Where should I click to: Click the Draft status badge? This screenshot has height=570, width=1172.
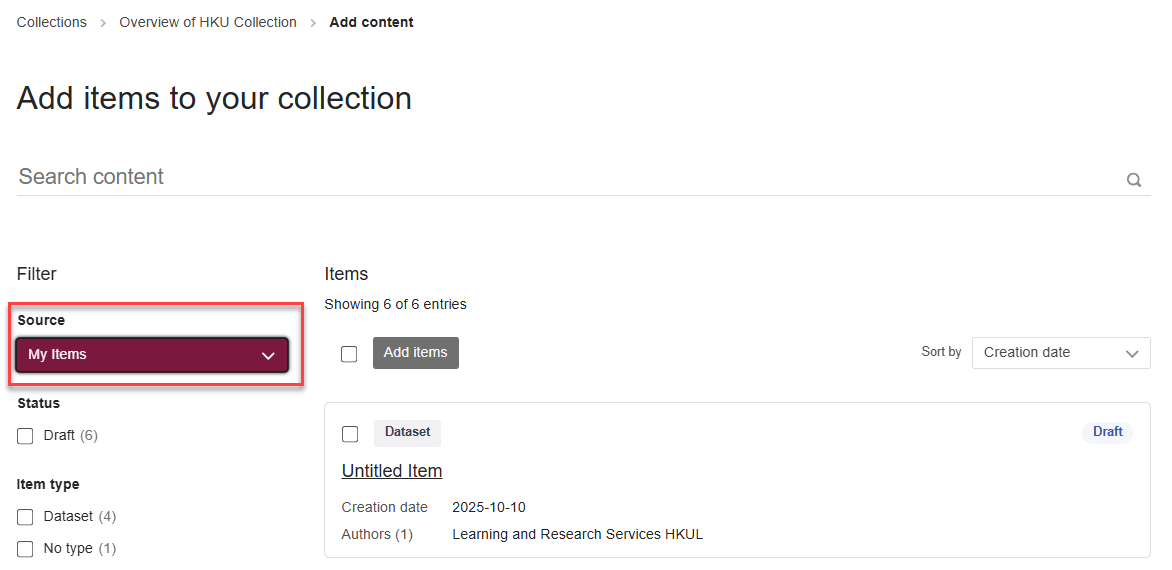tap(1107, 432)
